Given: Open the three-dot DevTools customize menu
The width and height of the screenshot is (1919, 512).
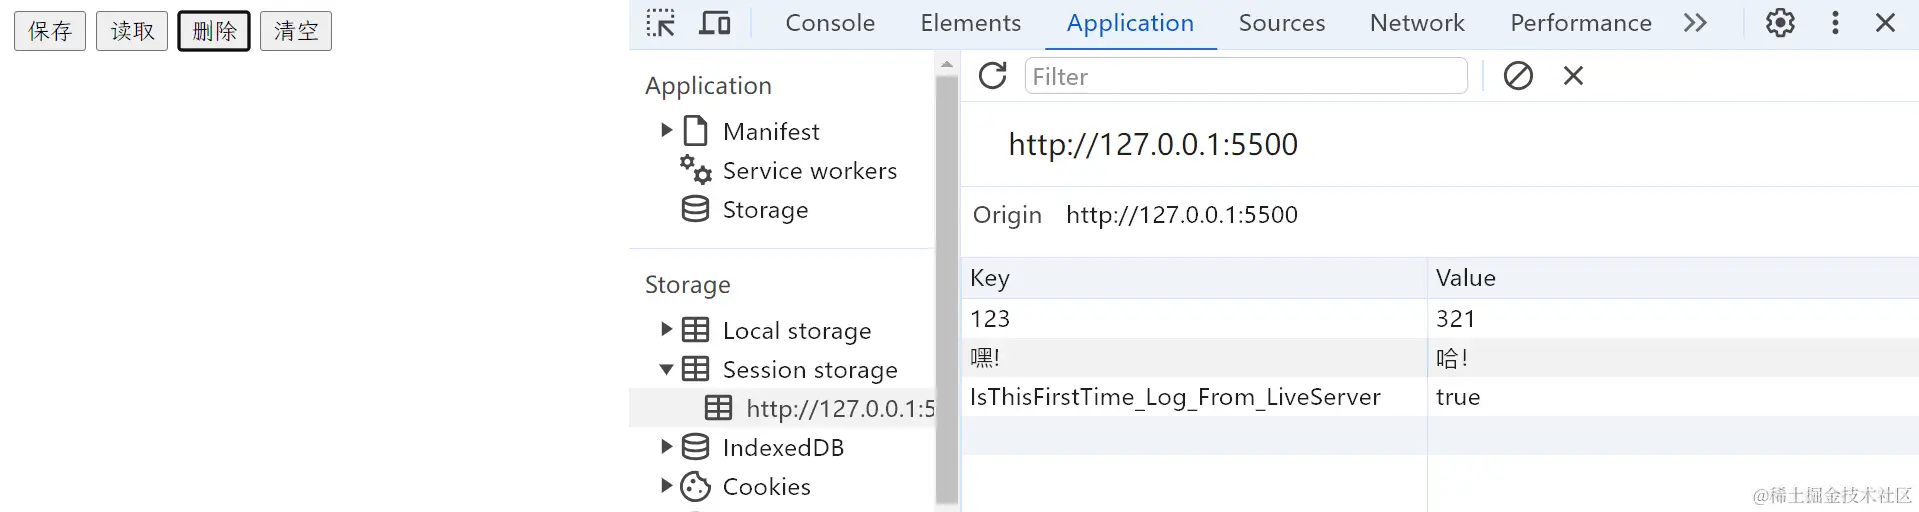Looking at the screenshot, I should [x=1835, y=23].
